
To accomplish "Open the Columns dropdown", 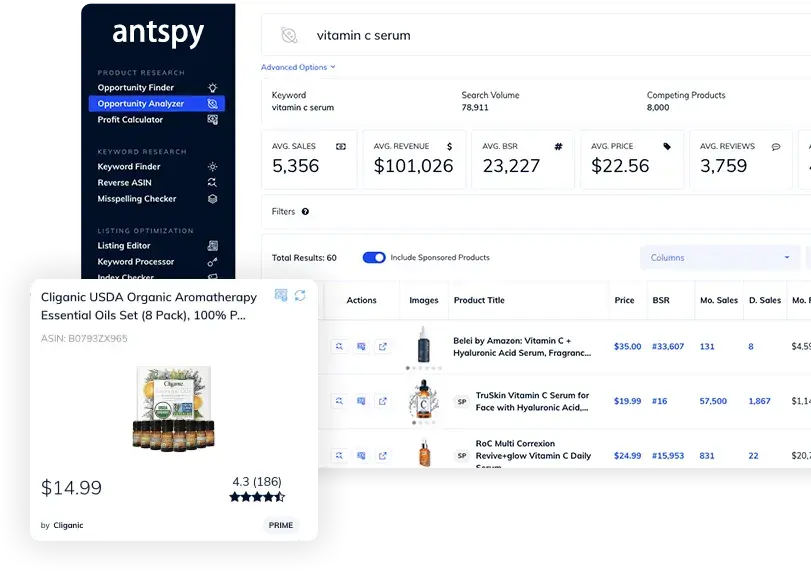I will point(720,258).
